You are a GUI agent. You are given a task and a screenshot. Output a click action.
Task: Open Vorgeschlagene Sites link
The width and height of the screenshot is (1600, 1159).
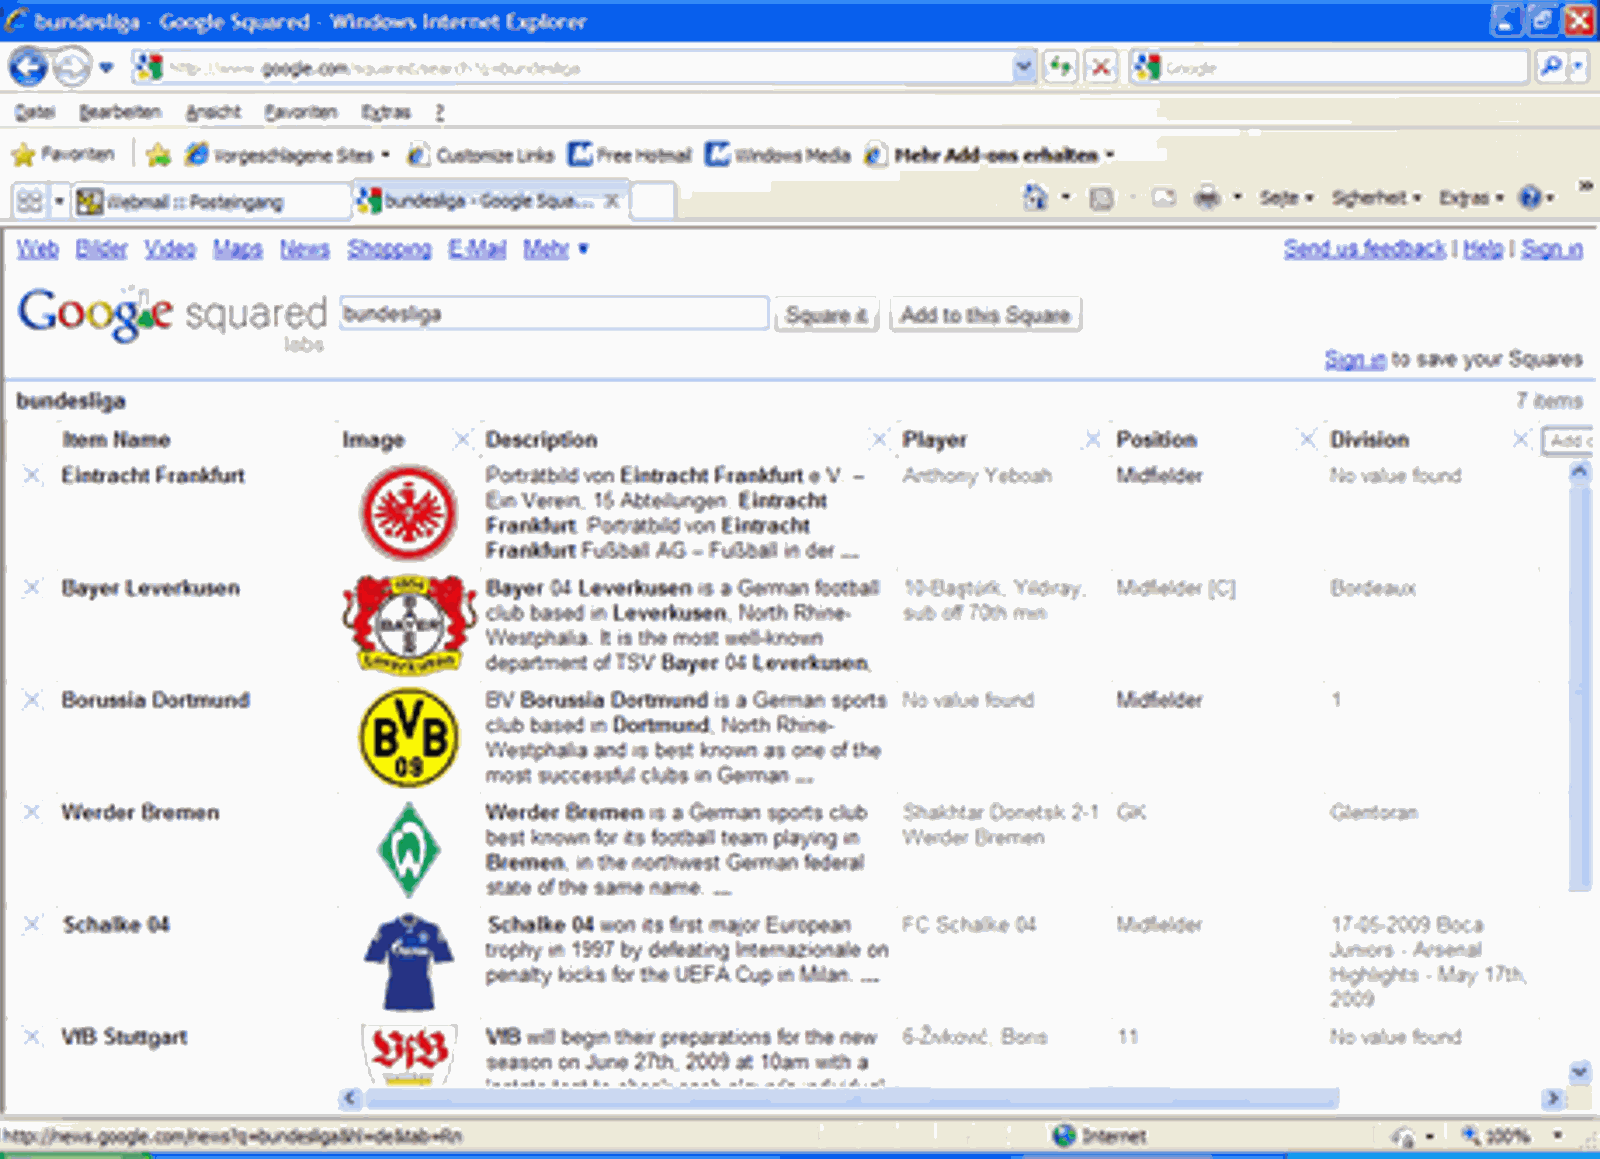pos(286,155)
